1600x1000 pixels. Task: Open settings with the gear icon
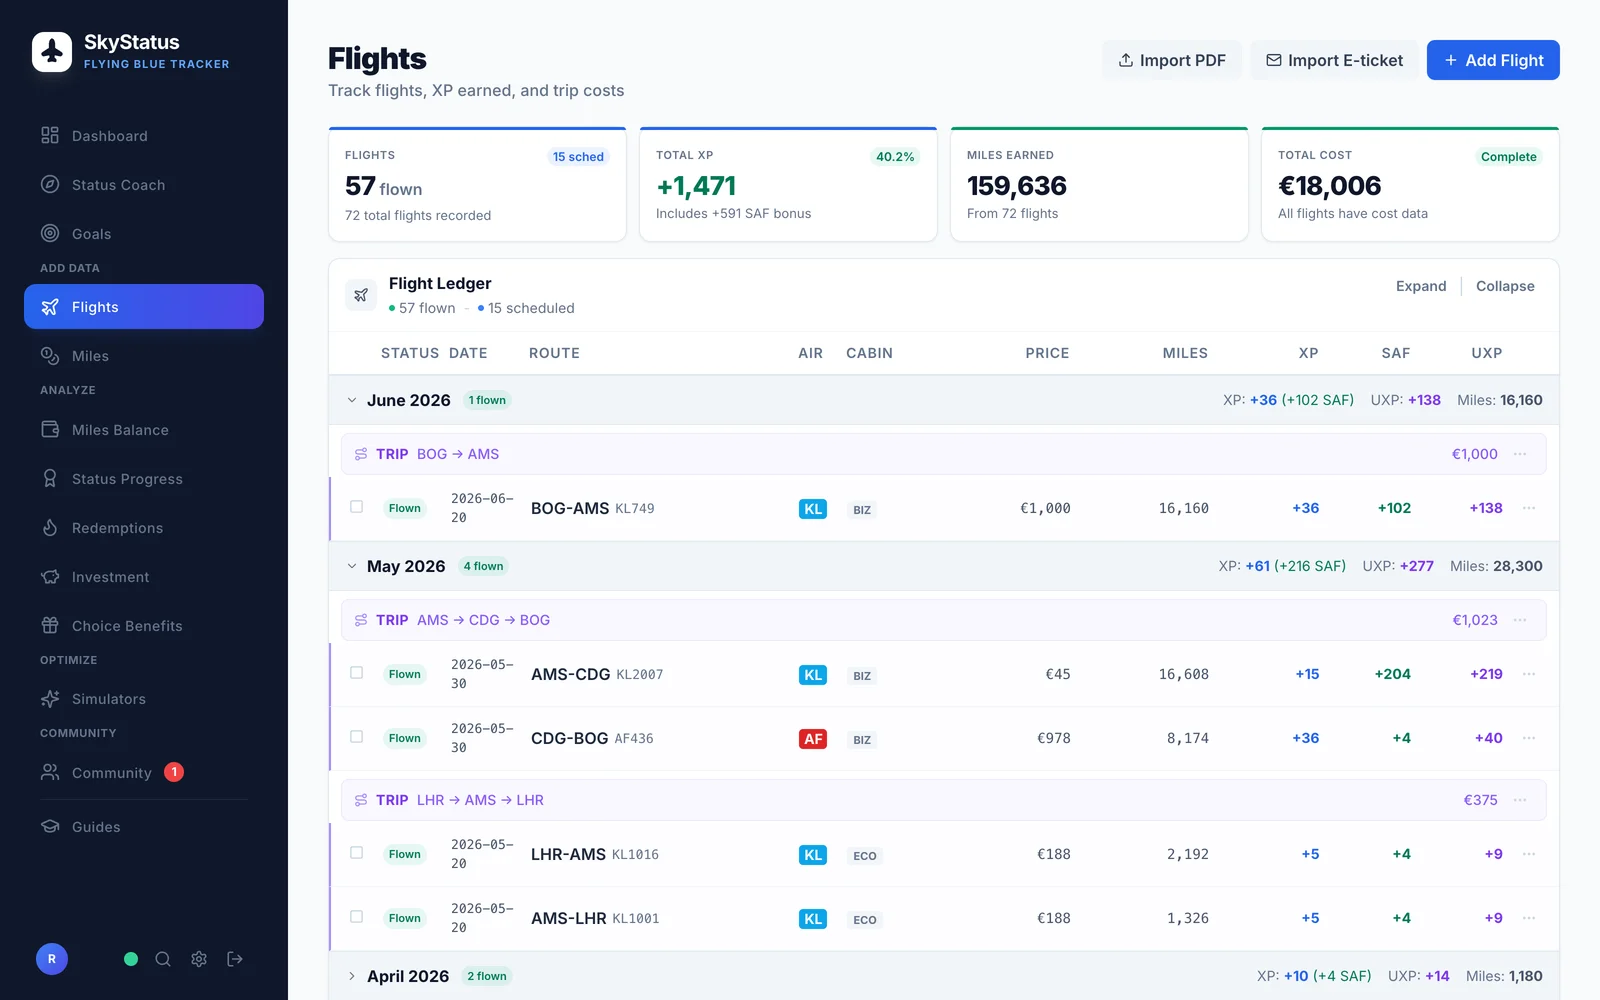pos(199,959)
